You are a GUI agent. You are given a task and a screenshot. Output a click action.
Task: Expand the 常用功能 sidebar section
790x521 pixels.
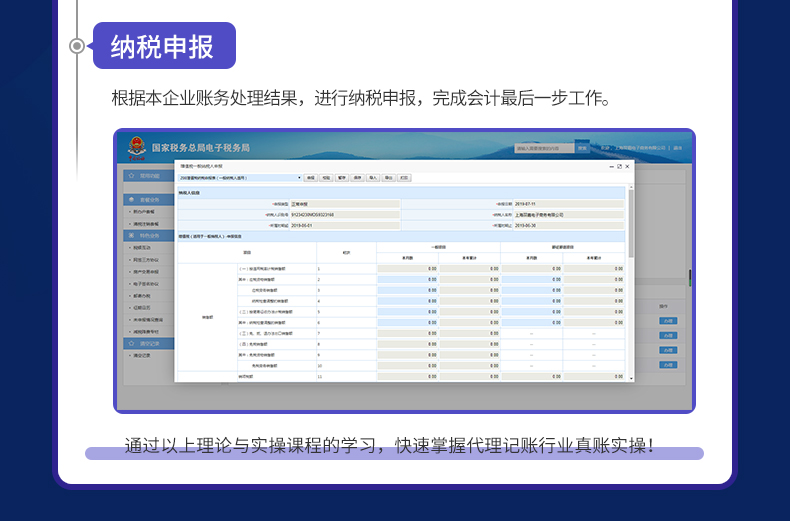[150, 175]
